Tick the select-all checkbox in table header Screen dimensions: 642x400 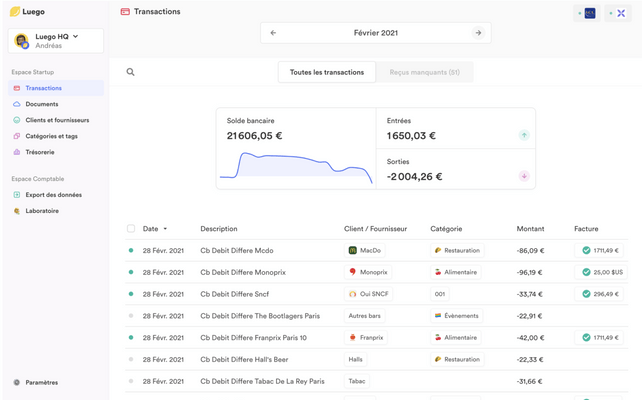click(x=131, y=229)
